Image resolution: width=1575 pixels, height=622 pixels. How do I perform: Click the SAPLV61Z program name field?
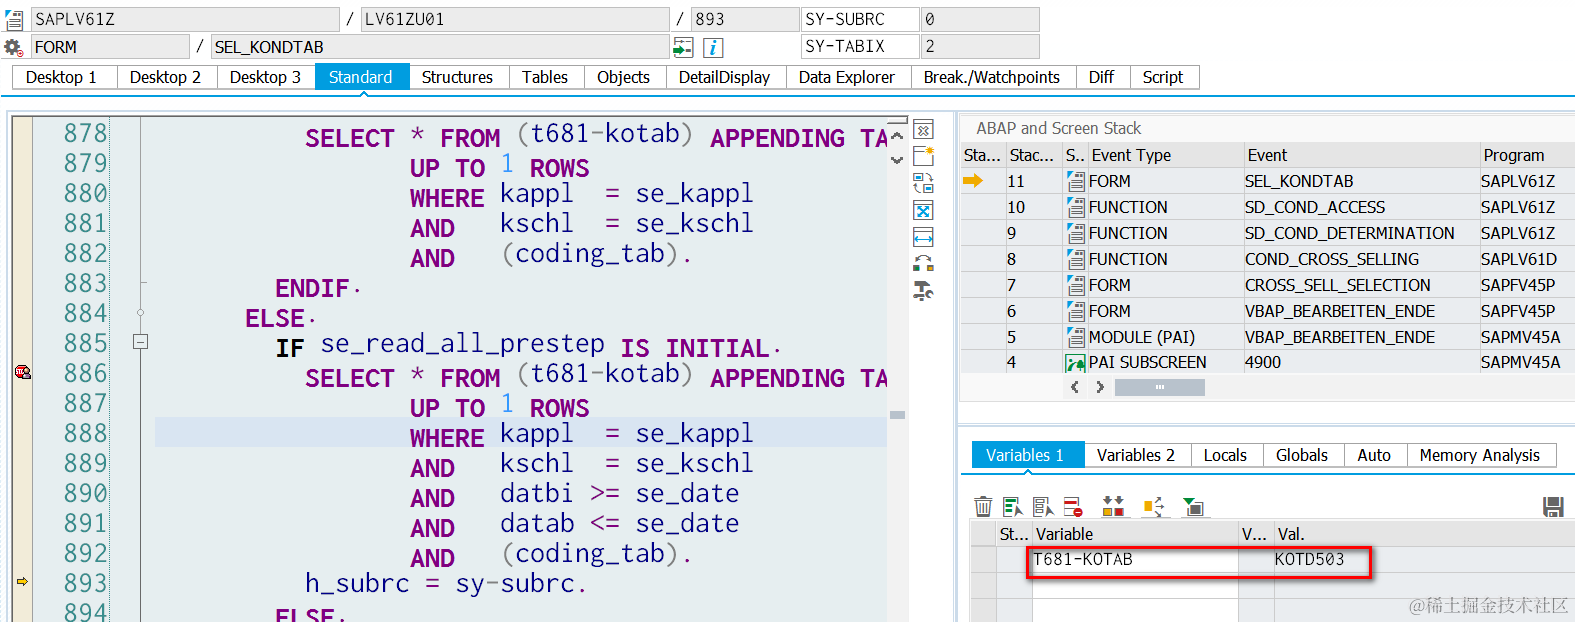tap(185, 19)
